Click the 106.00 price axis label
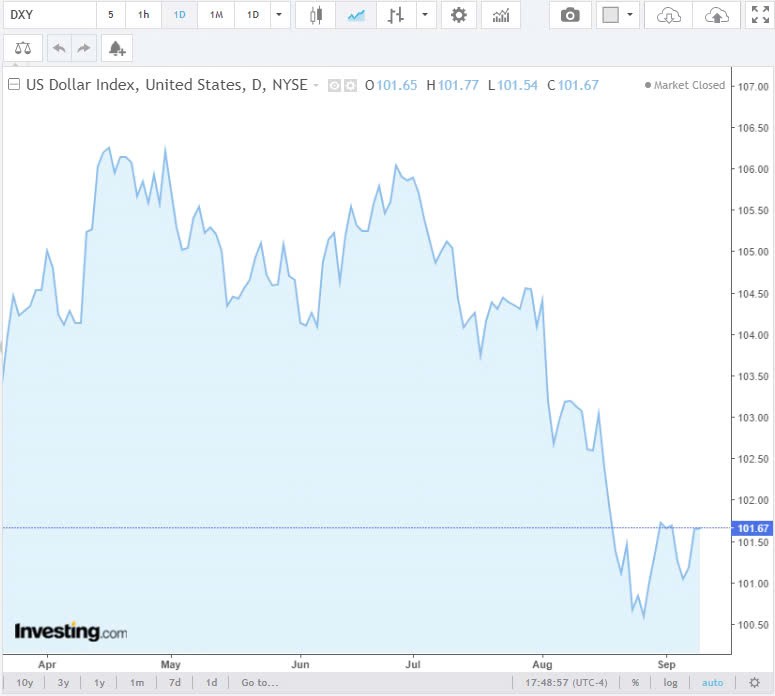Viewport: 775px width, 696px height. coord(753,169)
